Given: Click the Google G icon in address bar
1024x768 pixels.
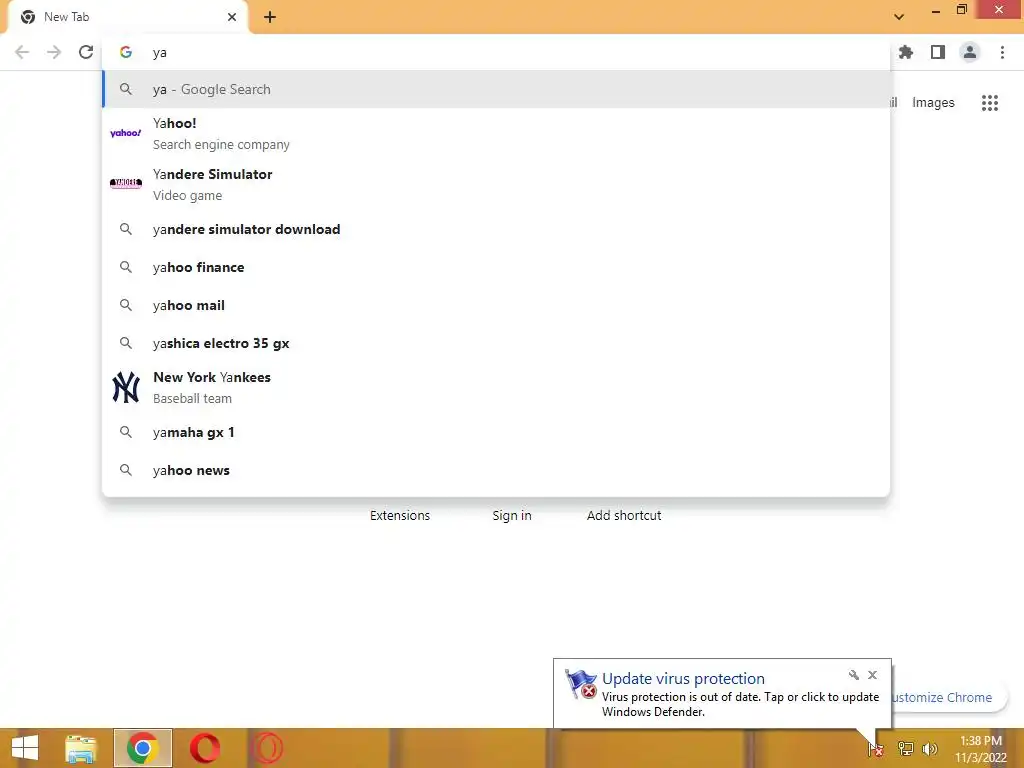Looking at the screenshot, I should click(x=126, y=52).
